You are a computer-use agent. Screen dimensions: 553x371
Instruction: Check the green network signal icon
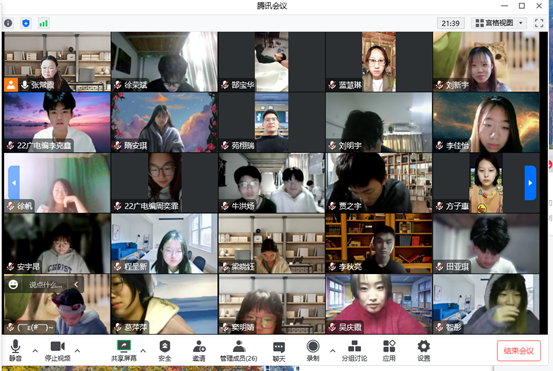point(43,23)
